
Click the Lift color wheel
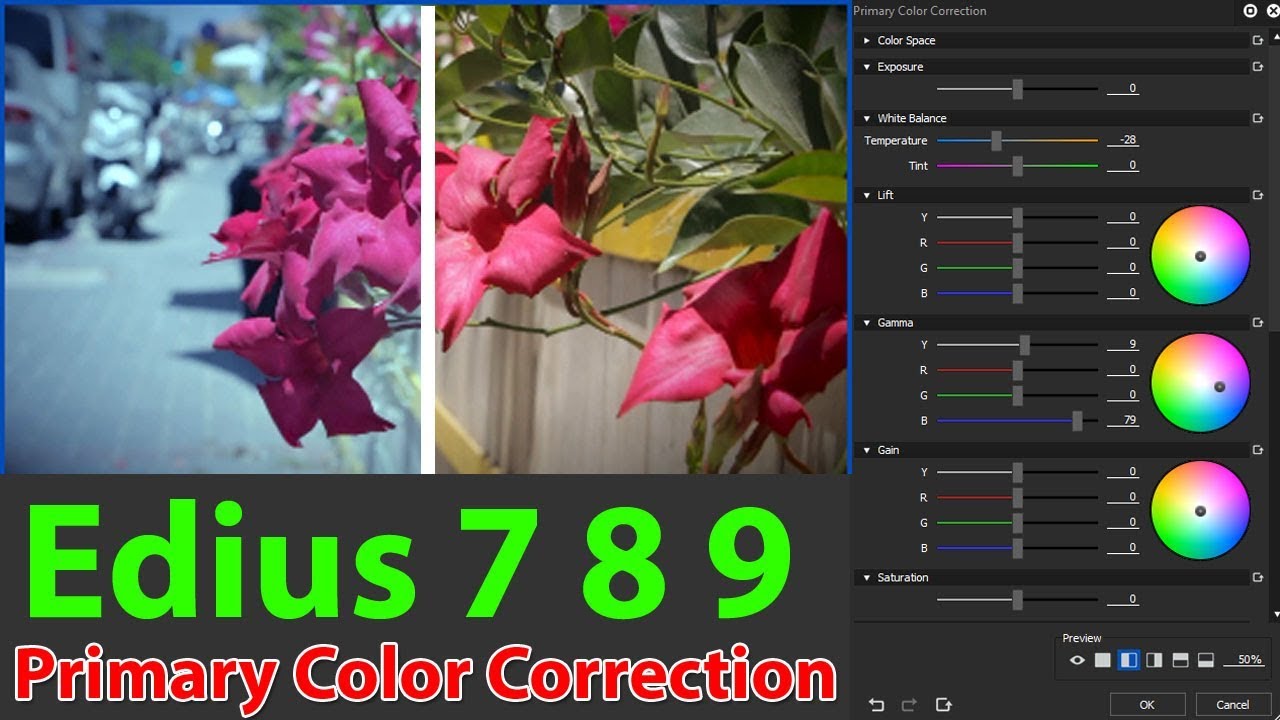coord(1200,255)
